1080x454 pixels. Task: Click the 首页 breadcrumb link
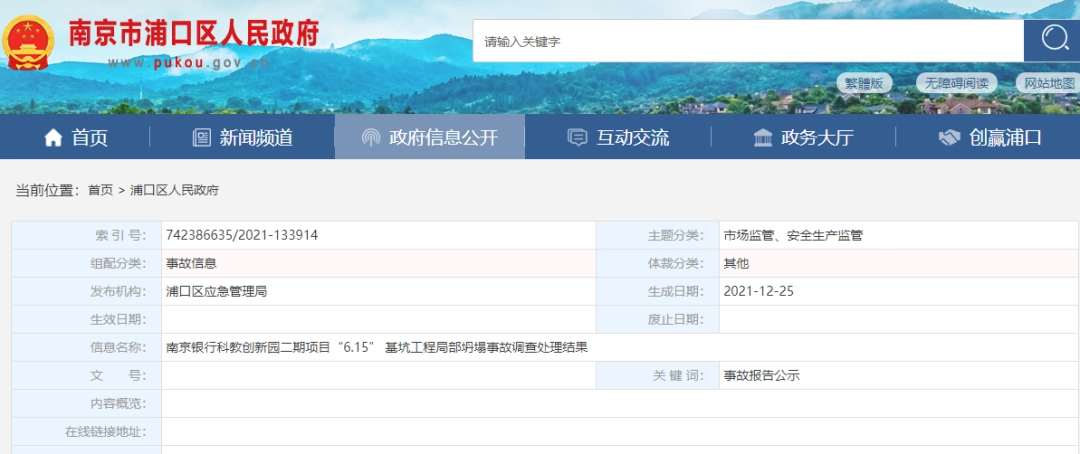point(100,191)
